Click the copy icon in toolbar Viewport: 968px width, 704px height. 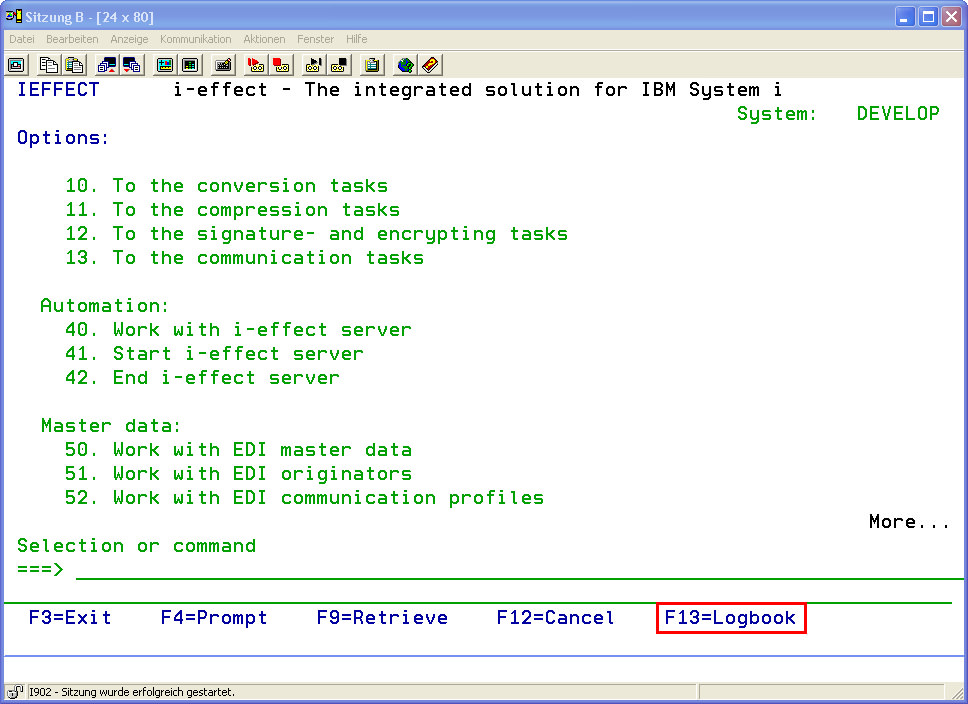pos(49,65)
